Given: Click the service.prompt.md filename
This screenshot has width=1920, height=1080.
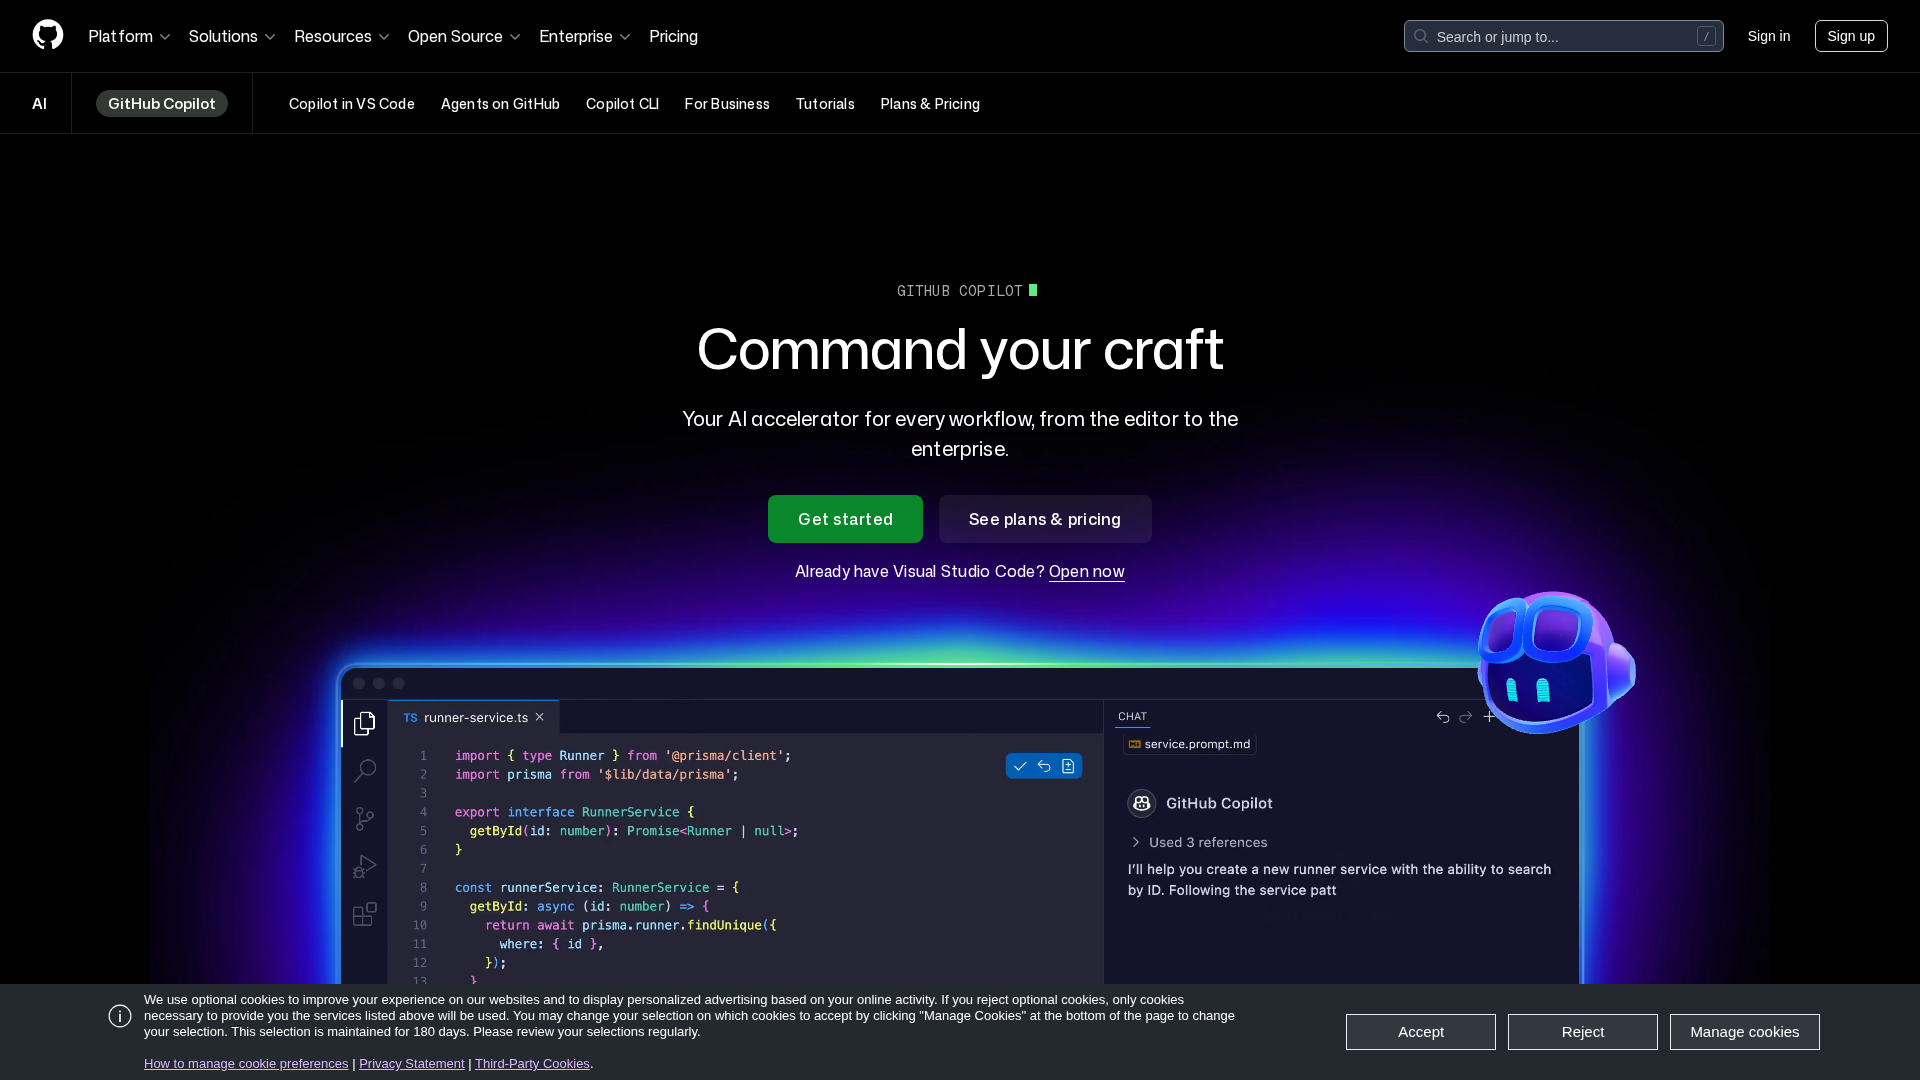Looking at the screenshot, I should [x=1197, y=744].
